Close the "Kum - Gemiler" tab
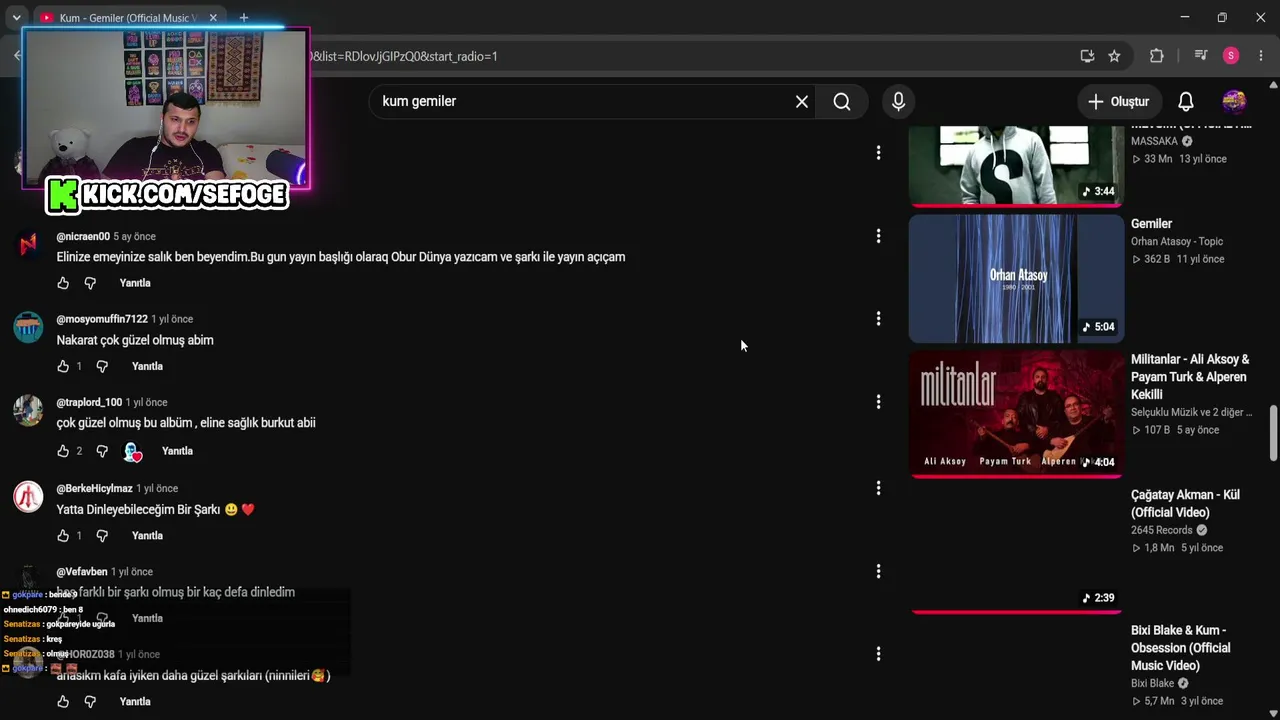The image size is (1280, 720). 213,18
